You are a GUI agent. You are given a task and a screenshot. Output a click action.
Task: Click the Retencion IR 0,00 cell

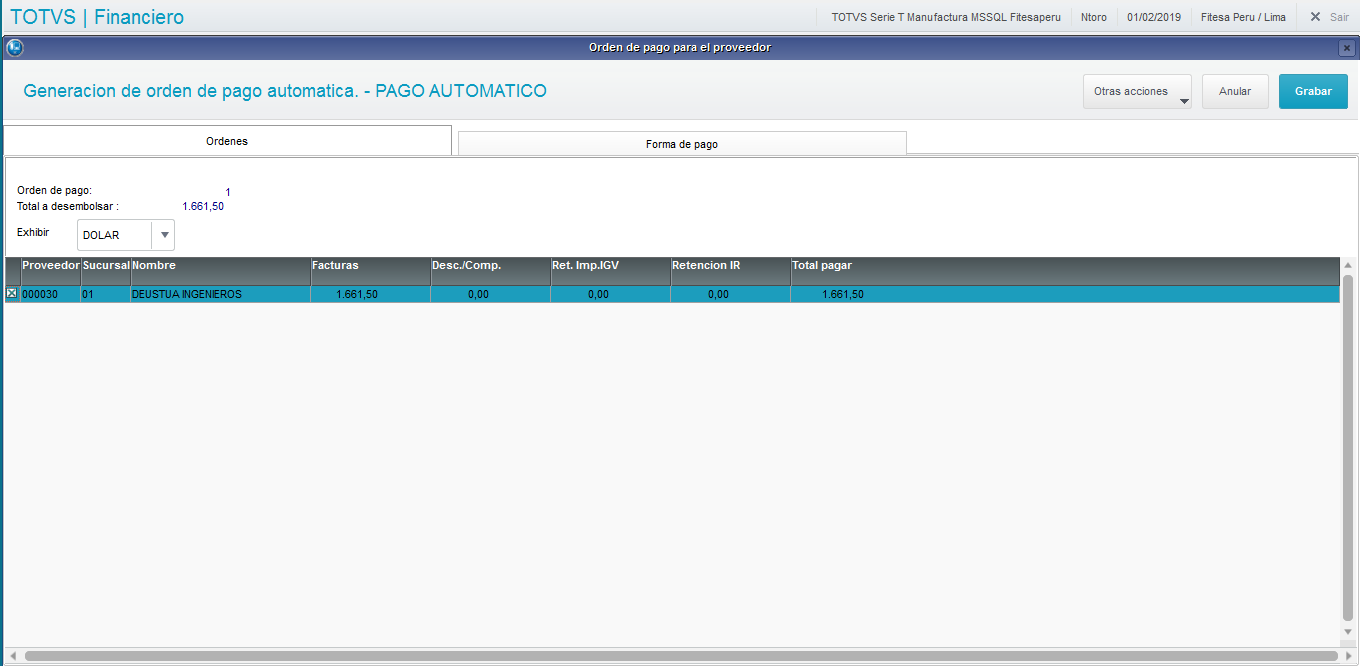(x=731, y=294)
